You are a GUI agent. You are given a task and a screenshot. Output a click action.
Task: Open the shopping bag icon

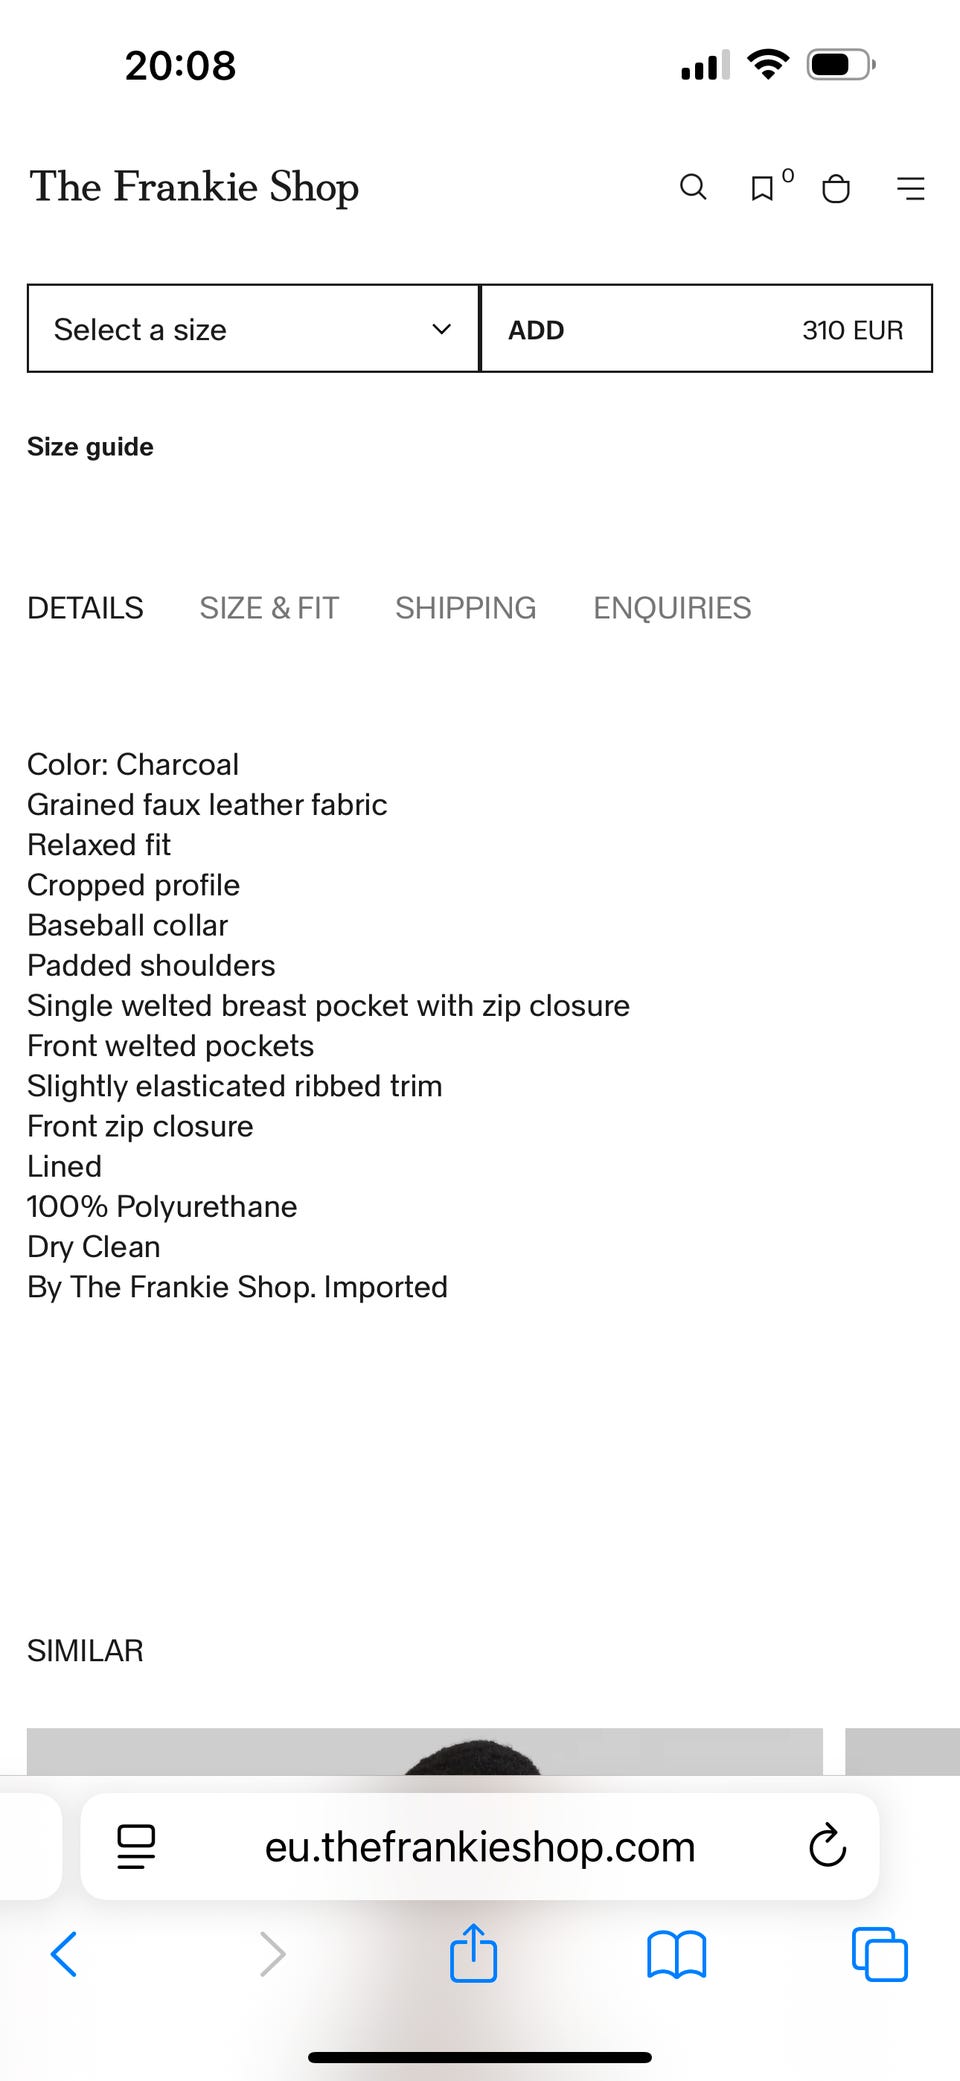tap(836, 188)
